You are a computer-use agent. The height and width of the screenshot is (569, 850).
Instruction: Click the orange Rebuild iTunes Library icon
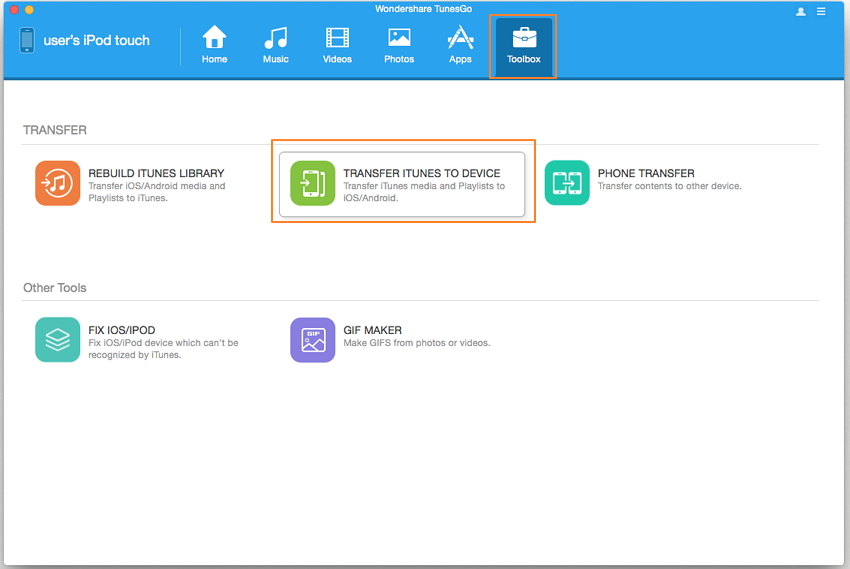point(57,183)
